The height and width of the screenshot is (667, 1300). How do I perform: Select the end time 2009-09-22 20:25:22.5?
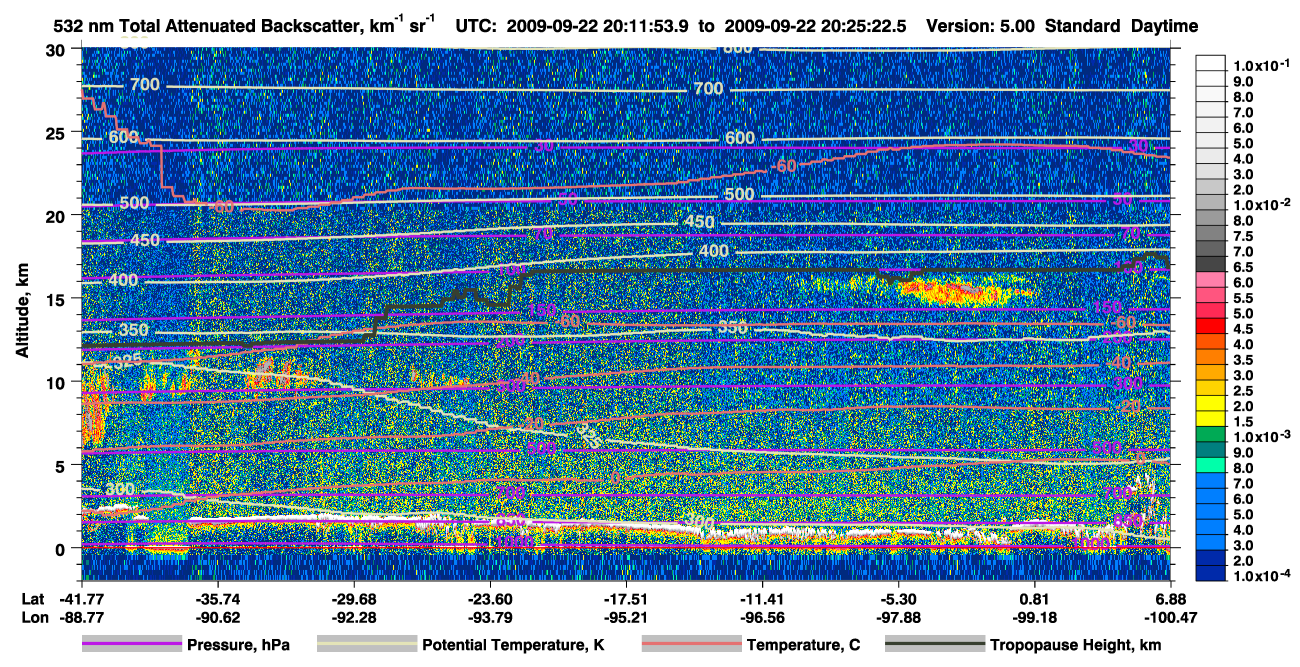point(816,27)
